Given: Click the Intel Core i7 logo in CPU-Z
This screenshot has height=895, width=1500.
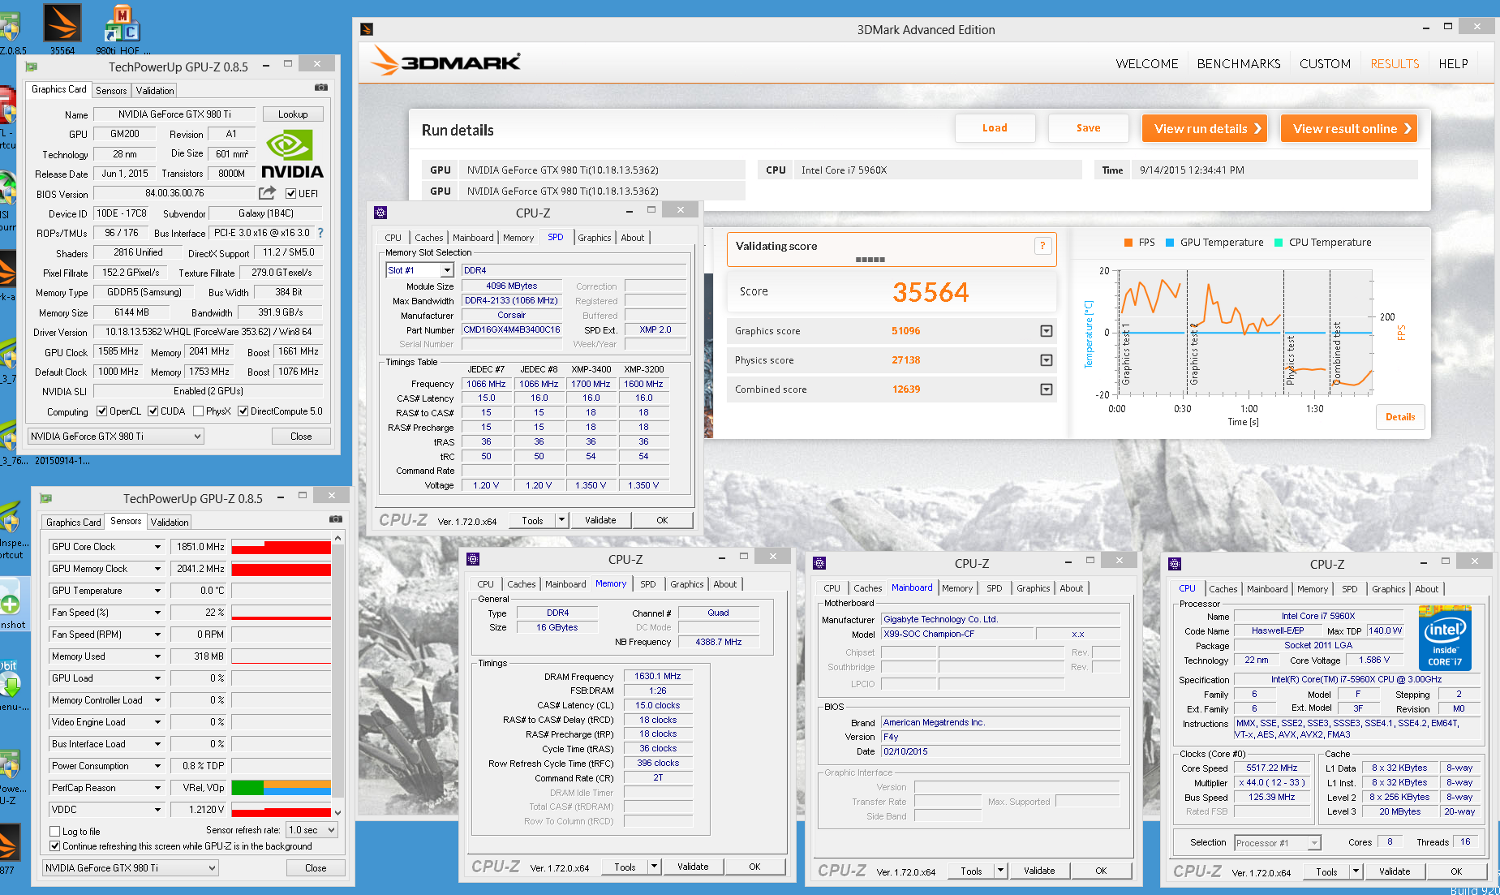Looking at the screenshot, I should pyautogui.click(x=1445, y=637).
